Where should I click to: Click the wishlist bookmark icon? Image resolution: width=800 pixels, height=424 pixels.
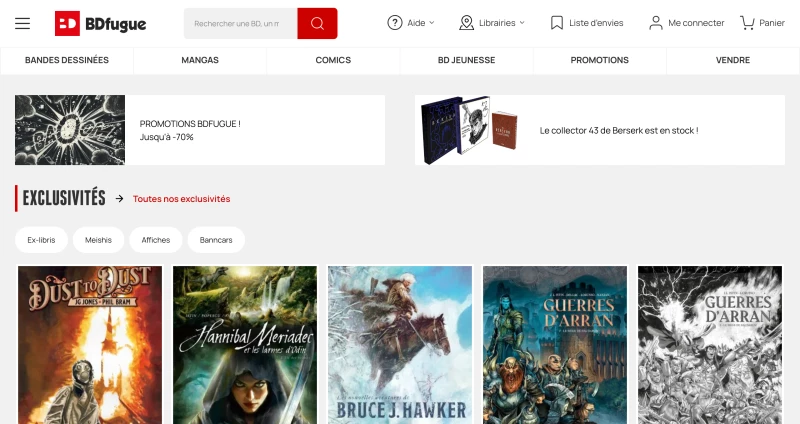coord(557,23)
